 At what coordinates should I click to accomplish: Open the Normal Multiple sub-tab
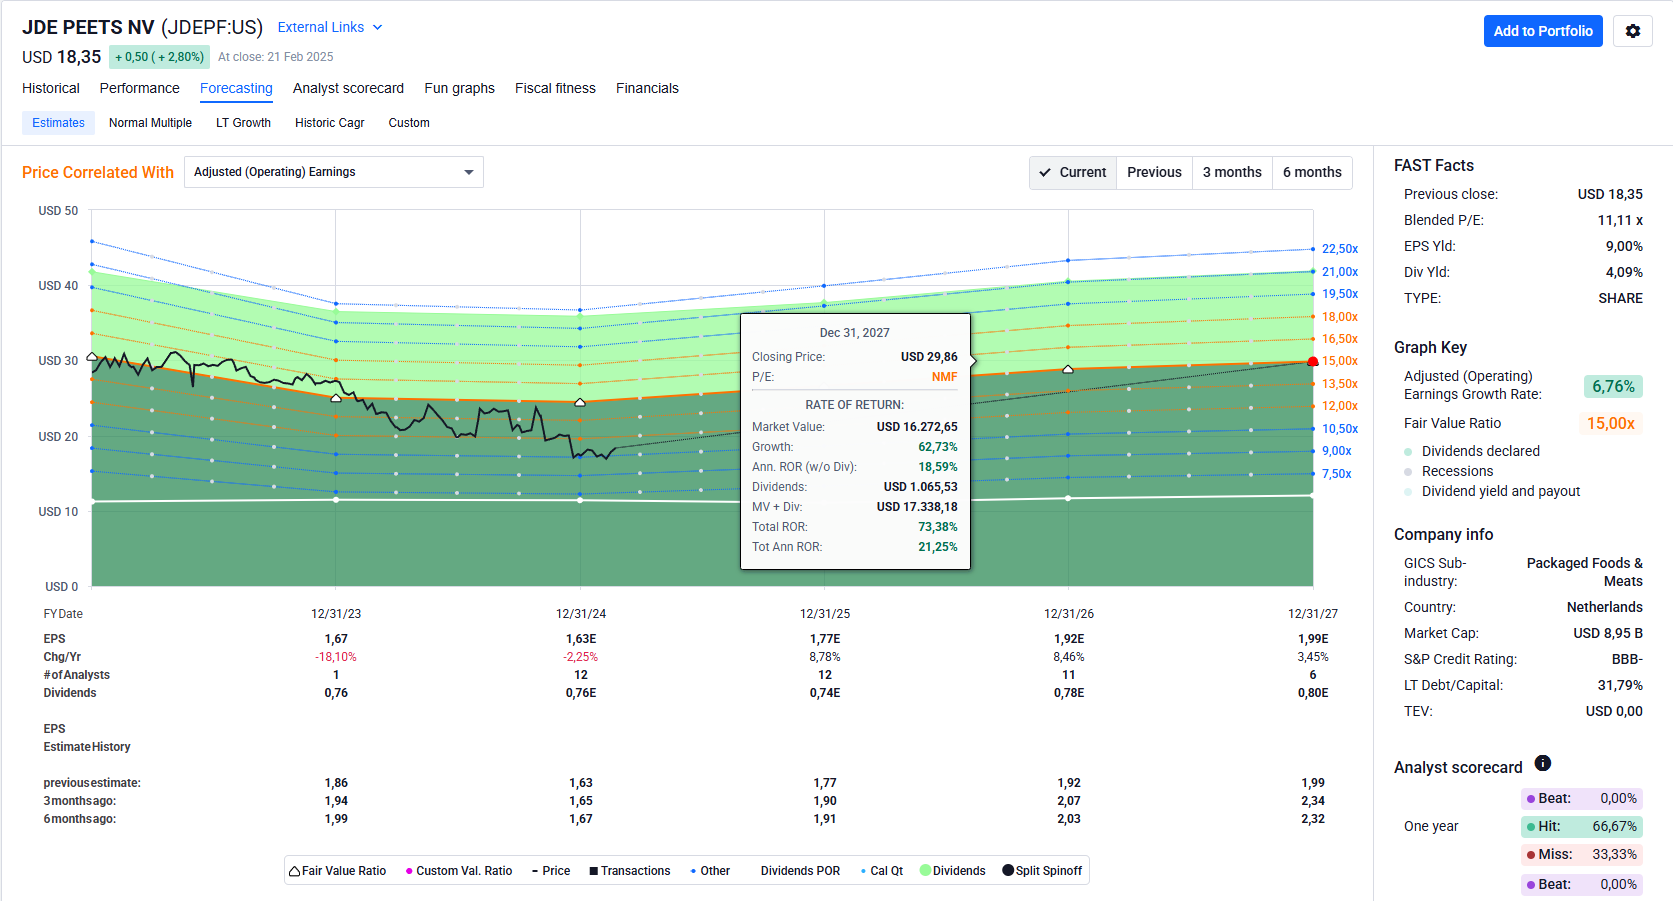click(x=150, y=123)
